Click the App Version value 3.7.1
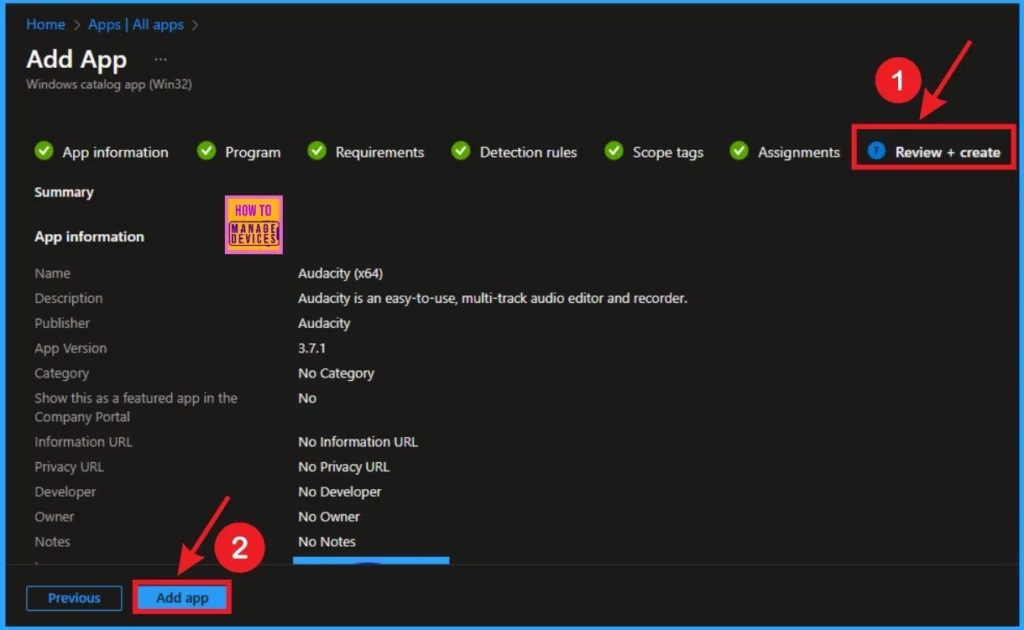This screenshot has width=1024, height=630. pyautogui.click(x=312, y=348)
